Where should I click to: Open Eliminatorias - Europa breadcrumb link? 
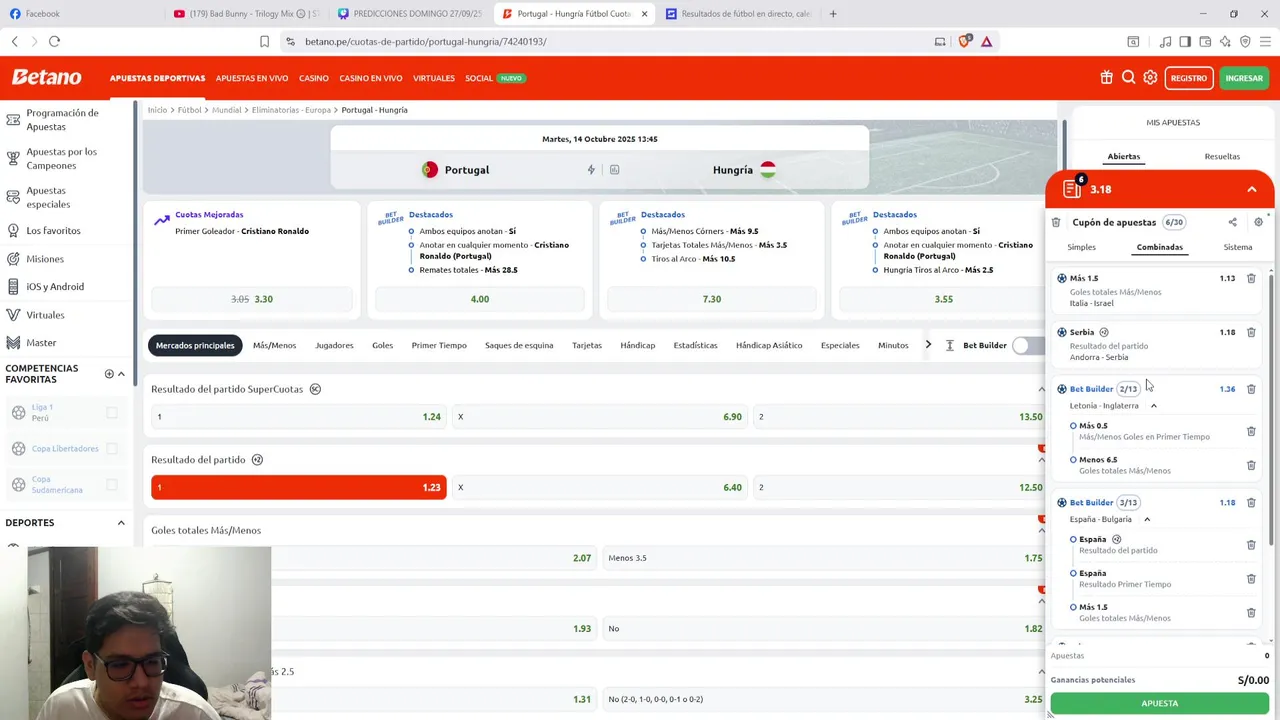pos(291,110)
